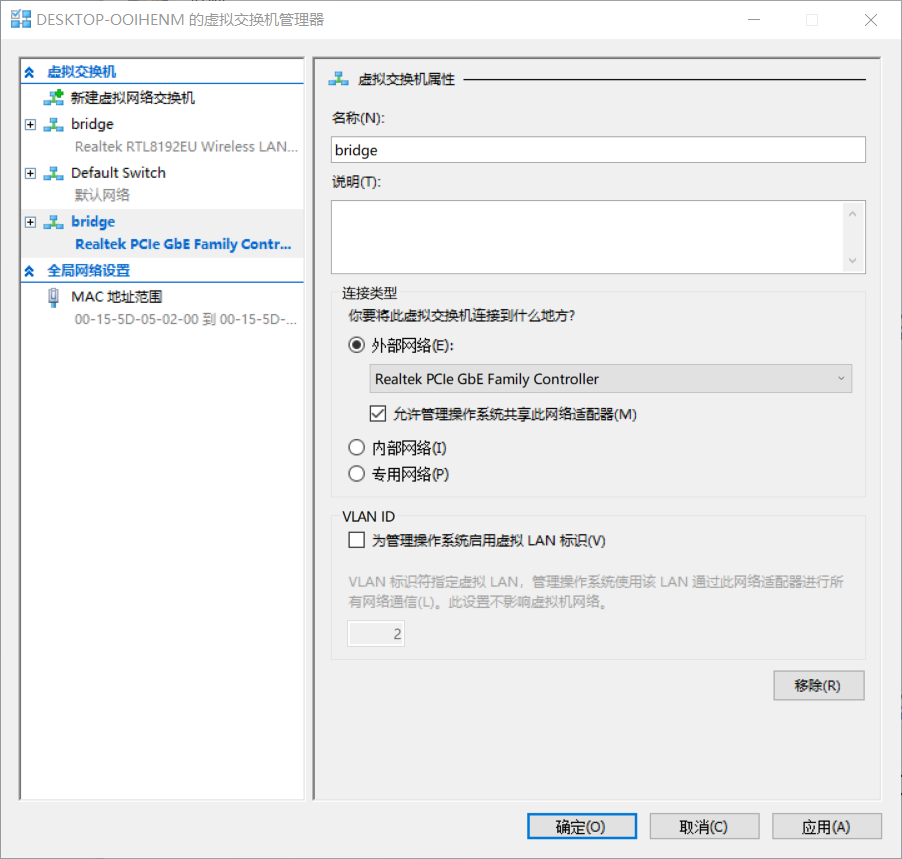902x859 pixels.
Task: Click the 虚拟交换机属性 header icon
Action: pos(340,79)
